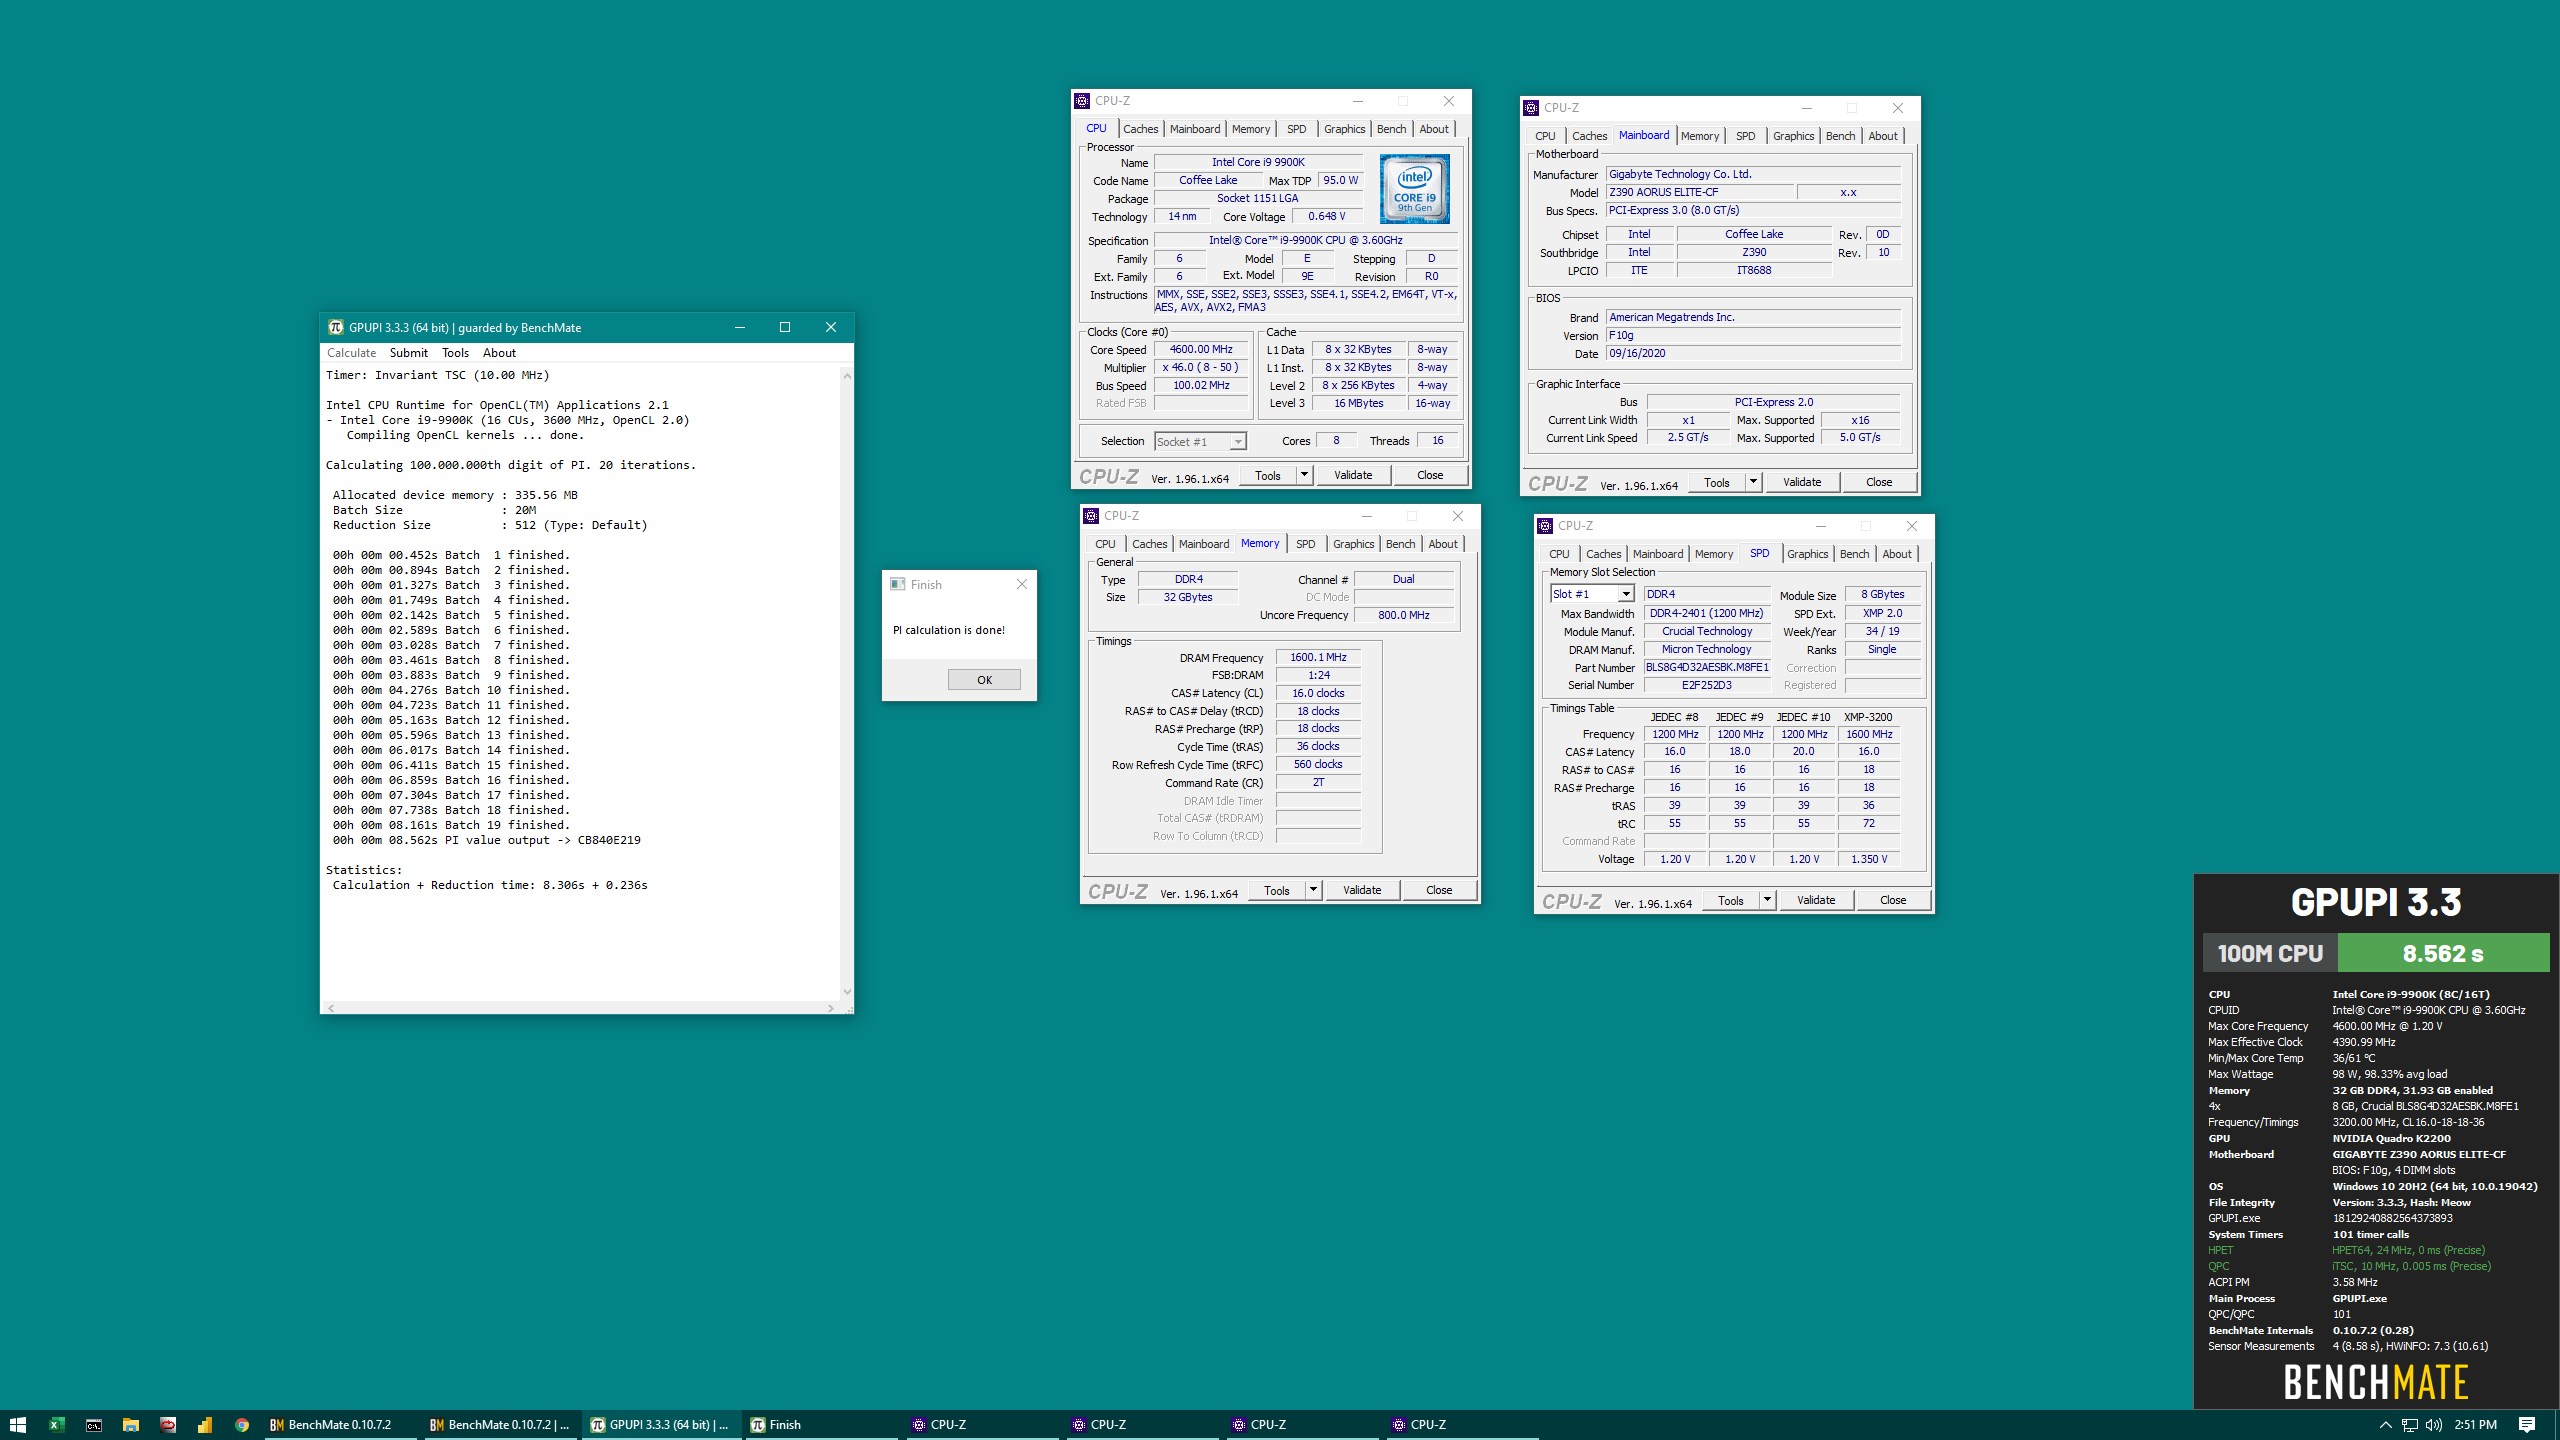The width and height of the screenshot is (2560, 1440).
Task: Open the Tools menu in GPUPI
Action: (x=455, y=353)
